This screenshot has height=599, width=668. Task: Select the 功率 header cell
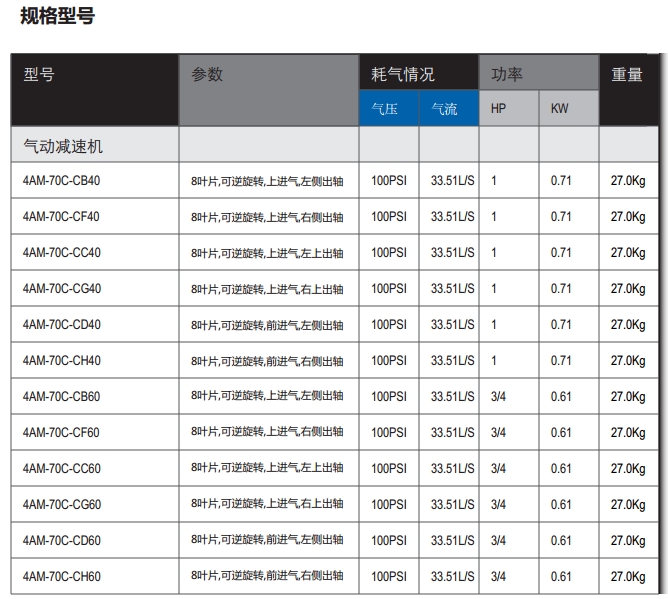tap(507, 75)
